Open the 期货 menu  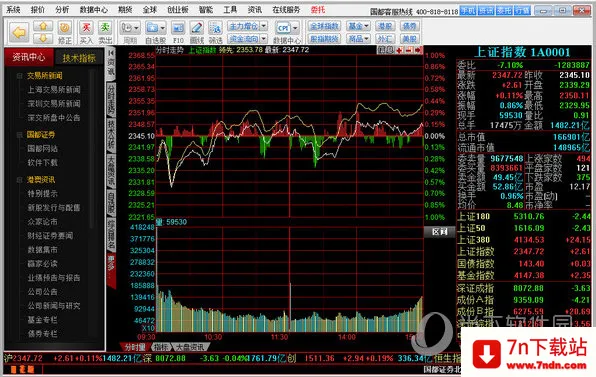[125, 10]
